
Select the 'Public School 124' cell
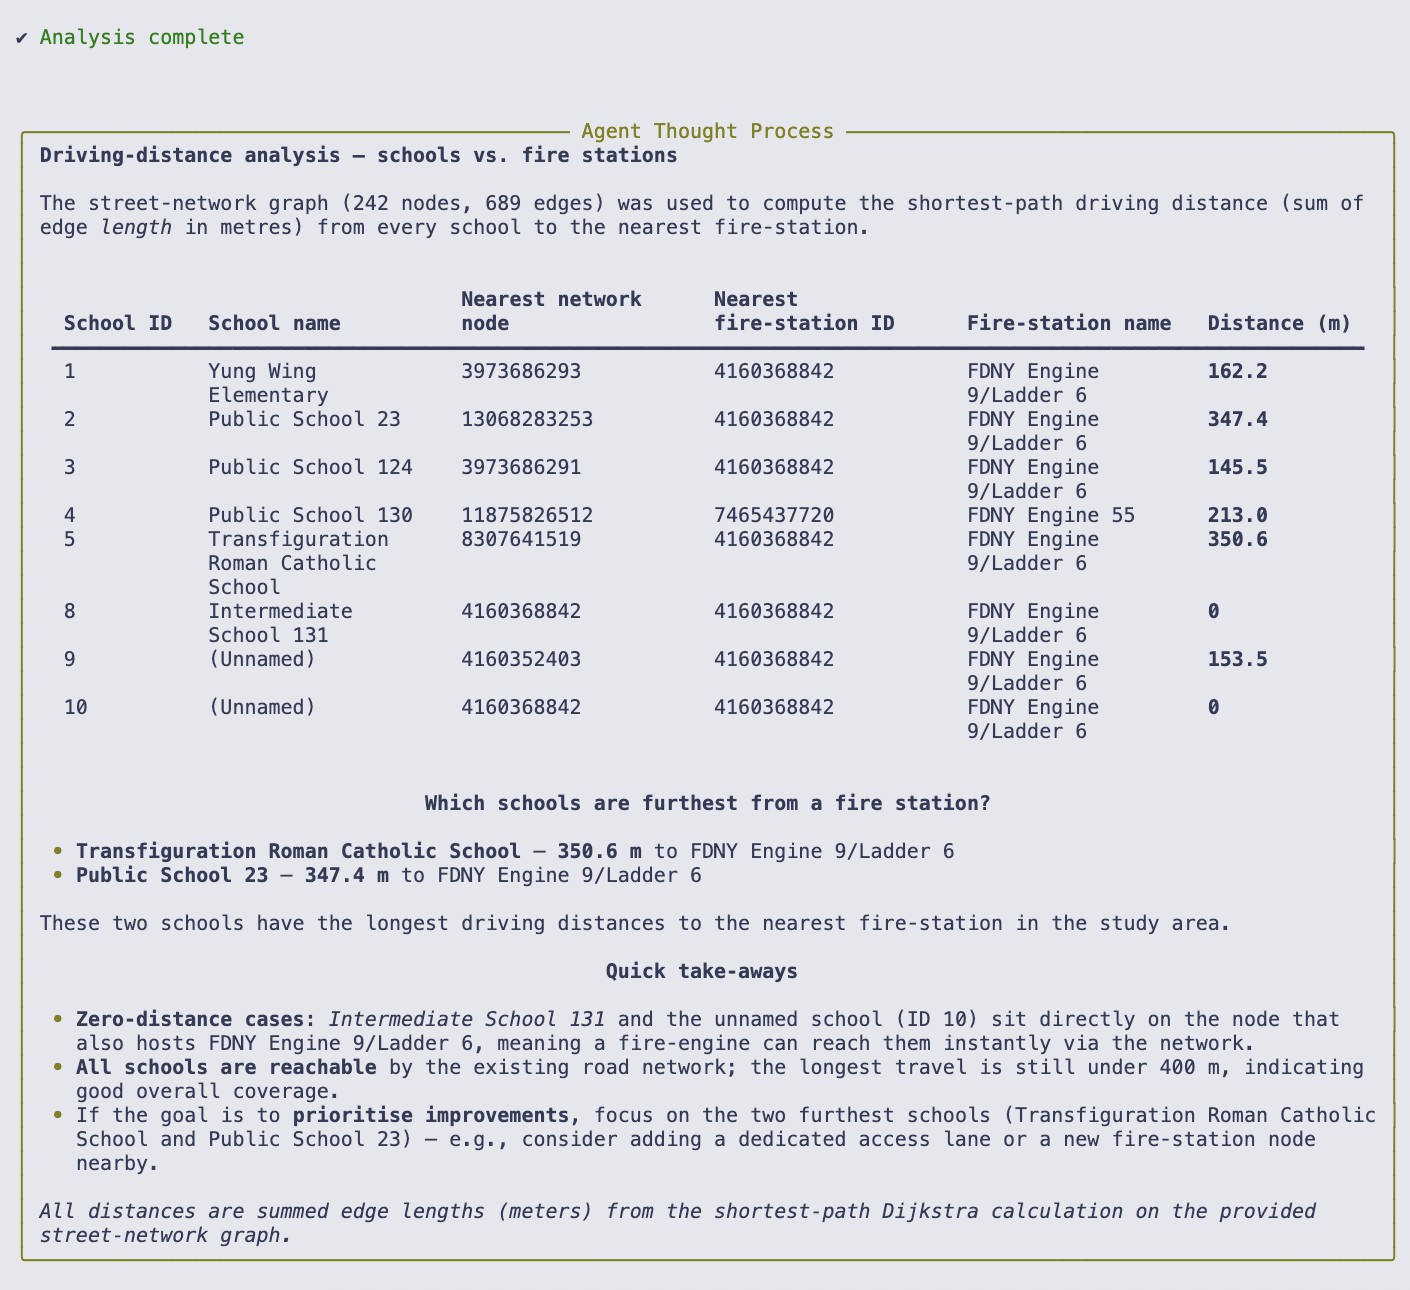point(310,467)
